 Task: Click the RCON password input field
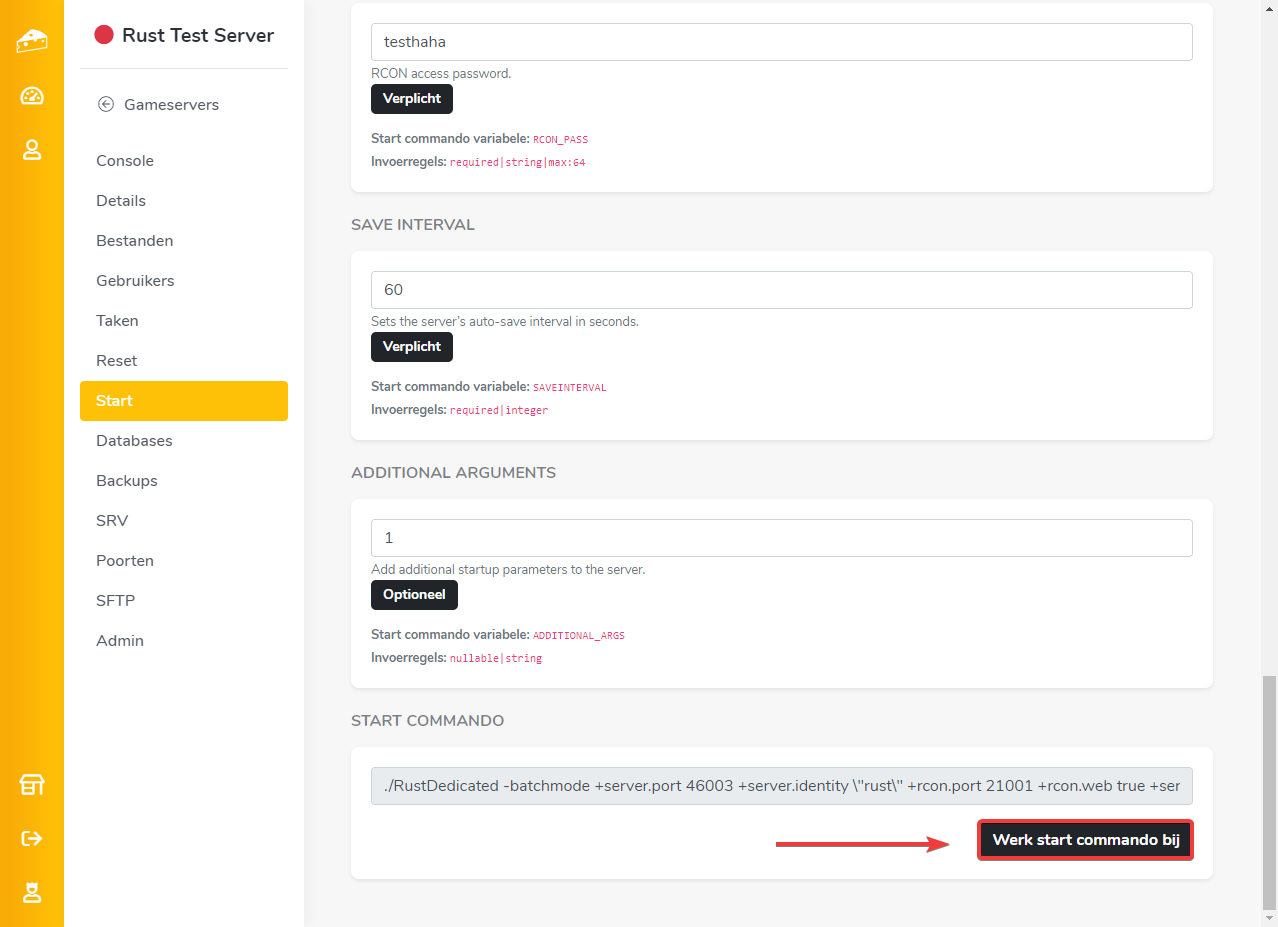(781, 42)
